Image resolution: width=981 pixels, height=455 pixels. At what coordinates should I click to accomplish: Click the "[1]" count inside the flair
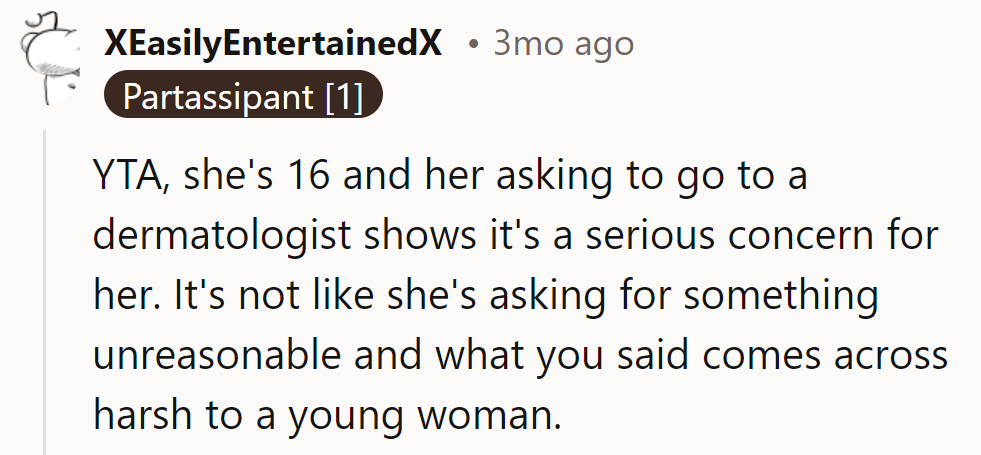[x=343, y=98]
